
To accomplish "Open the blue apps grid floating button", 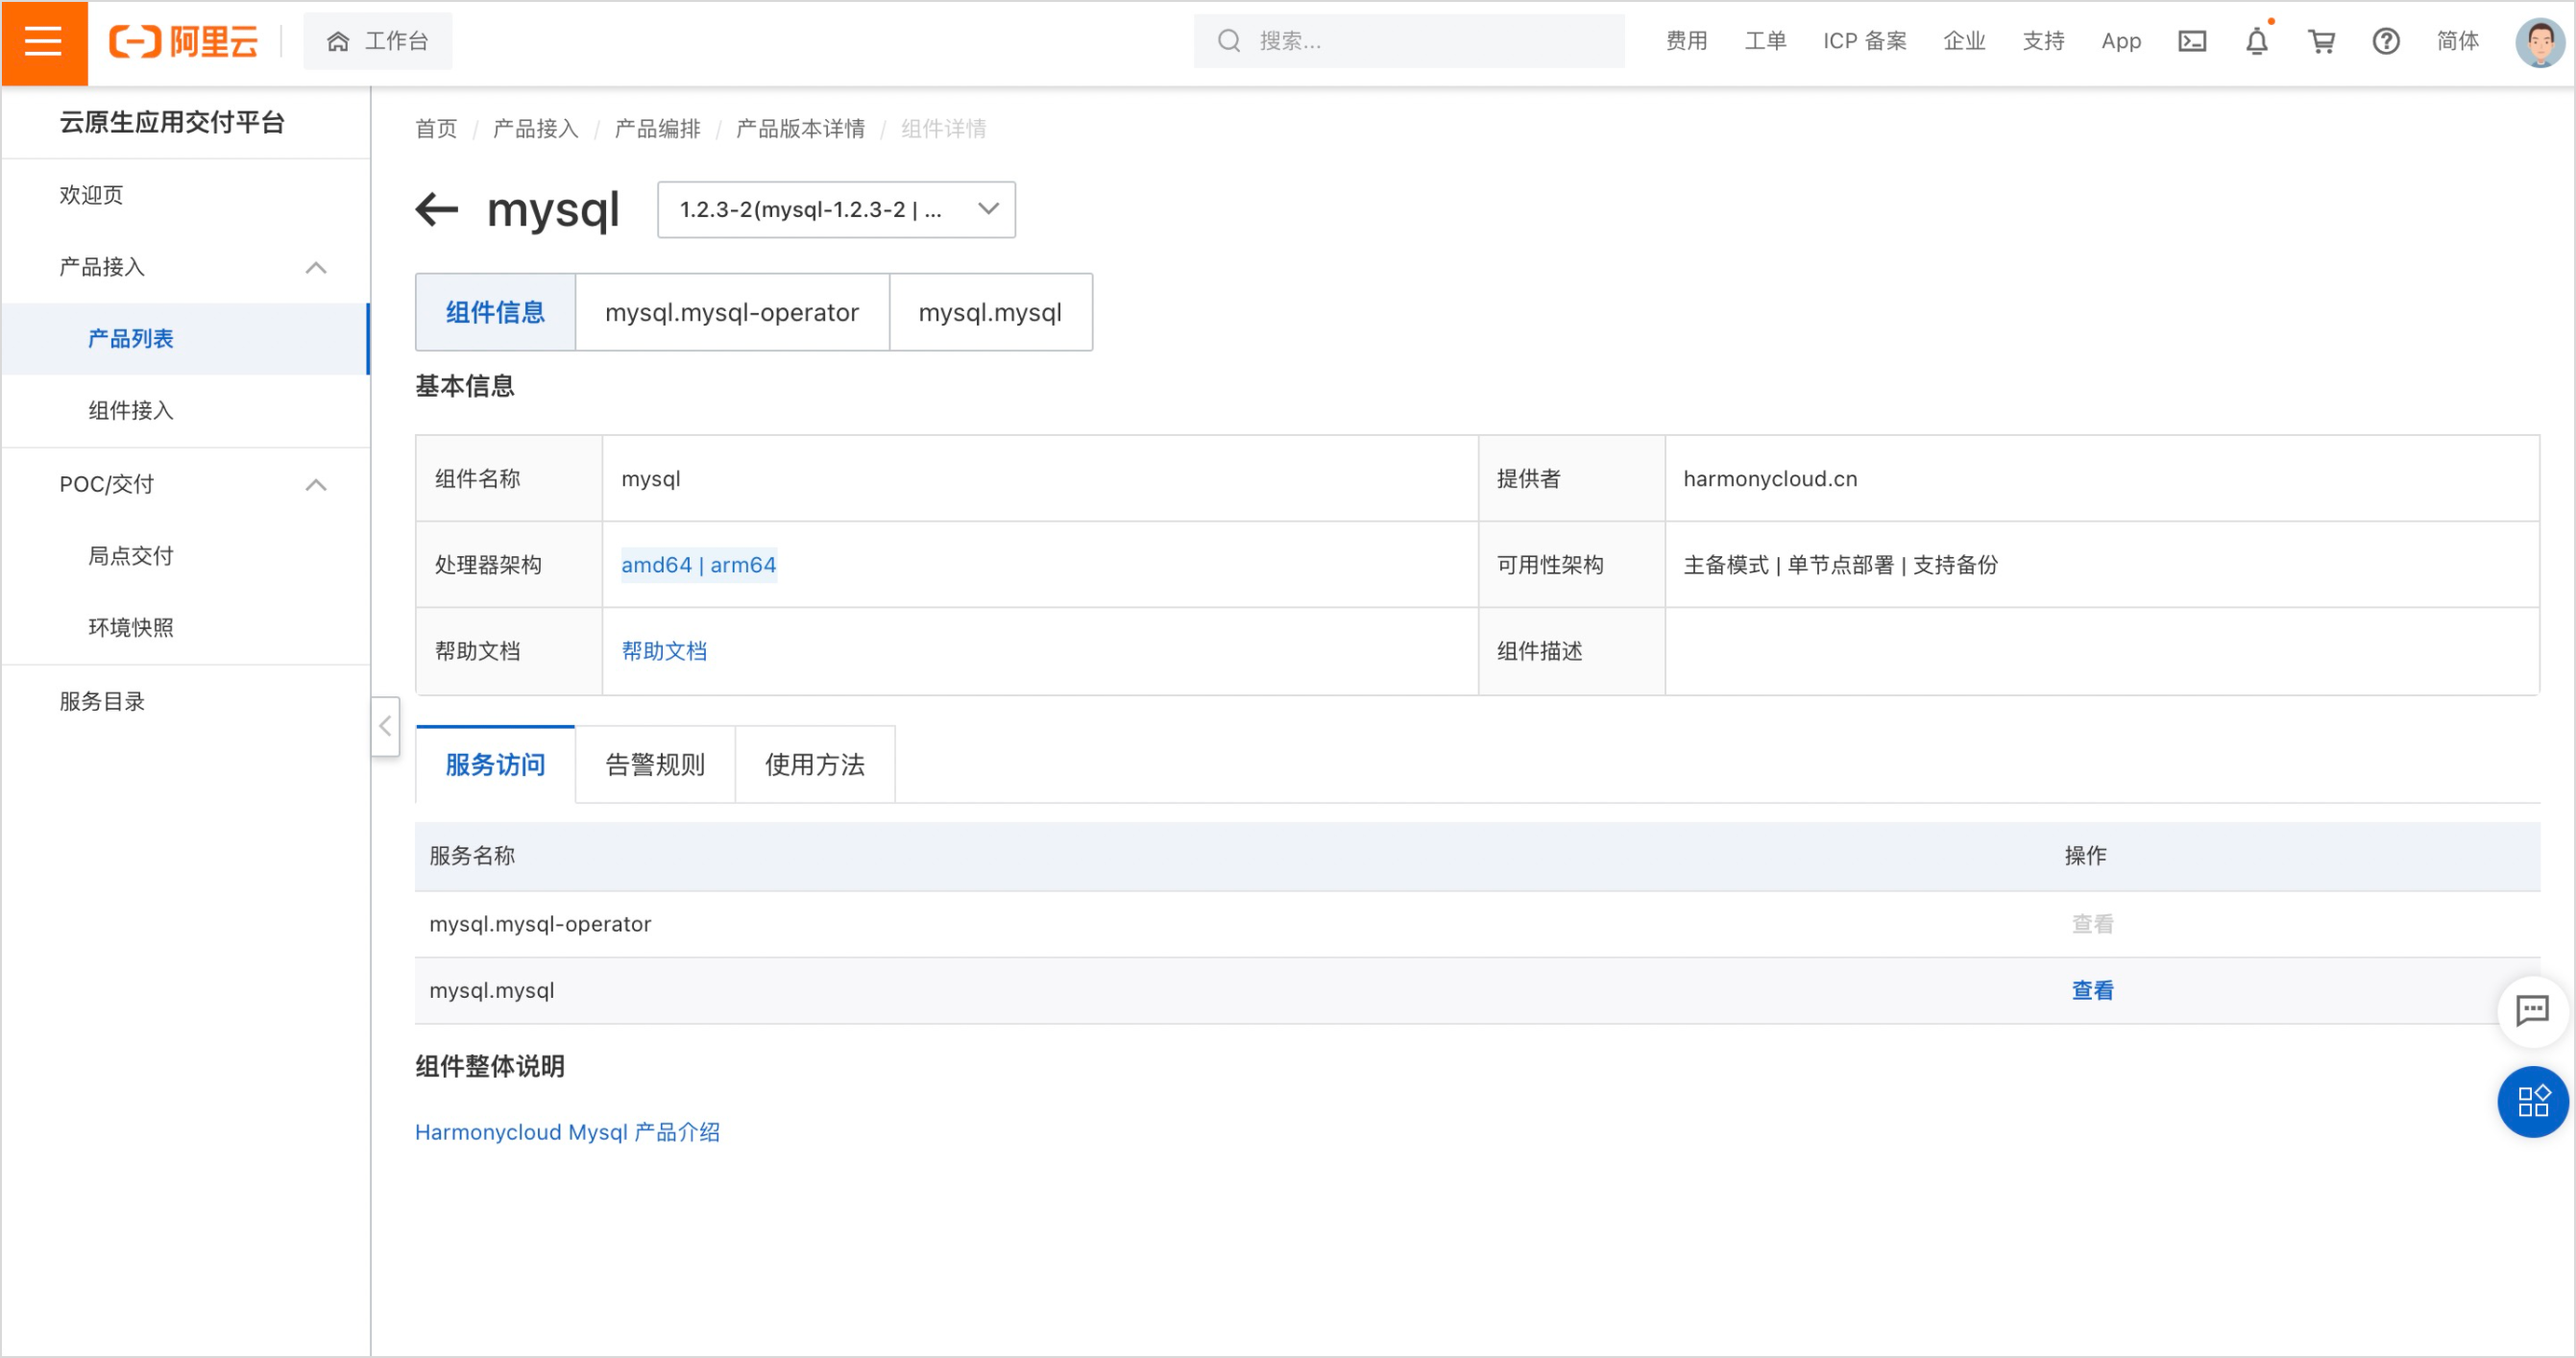I will point(2532,1102).
